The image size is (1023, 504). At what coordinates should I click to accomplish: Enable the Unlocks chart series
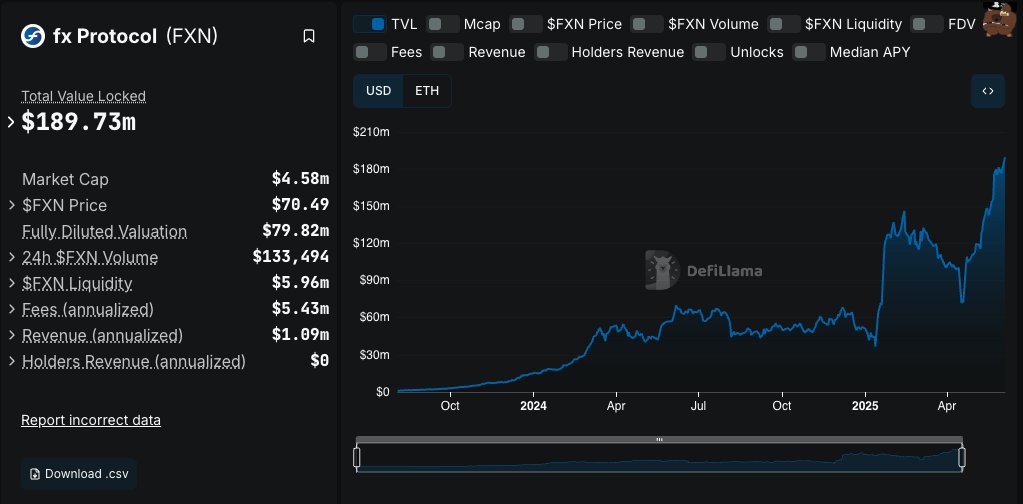click(x=709, y=52)
